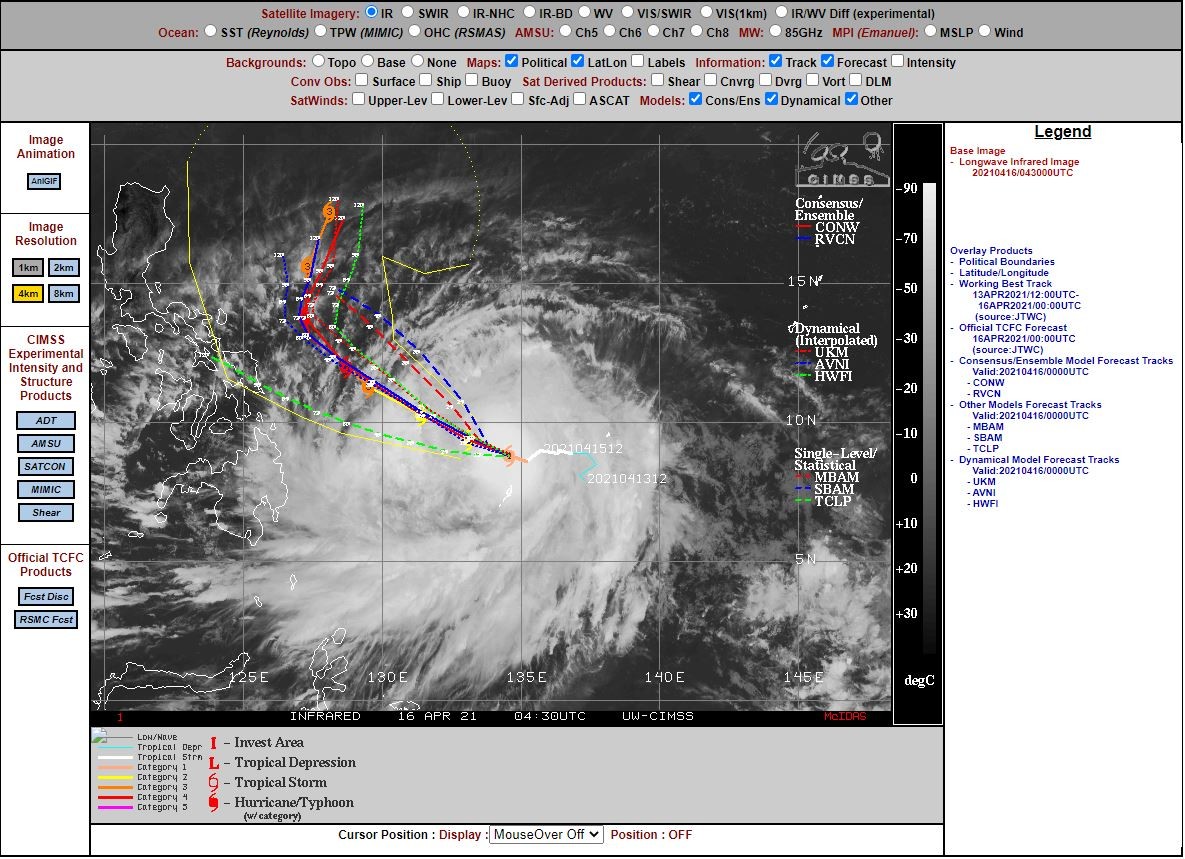Open the Fcst Disc product
This screenshot has width=1185, height=859.
point(46,596)
